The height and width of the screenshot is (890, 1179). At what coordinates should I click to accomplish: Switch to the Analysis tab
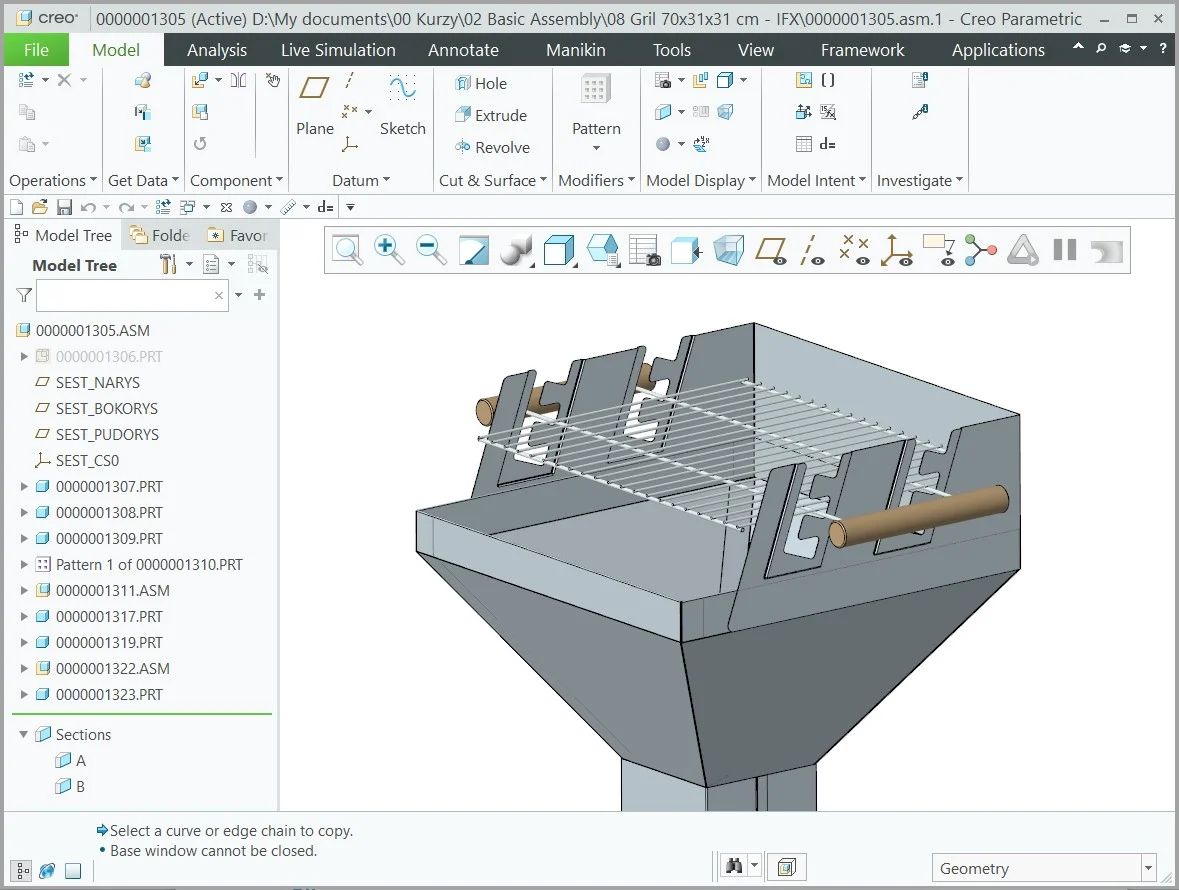216,49
